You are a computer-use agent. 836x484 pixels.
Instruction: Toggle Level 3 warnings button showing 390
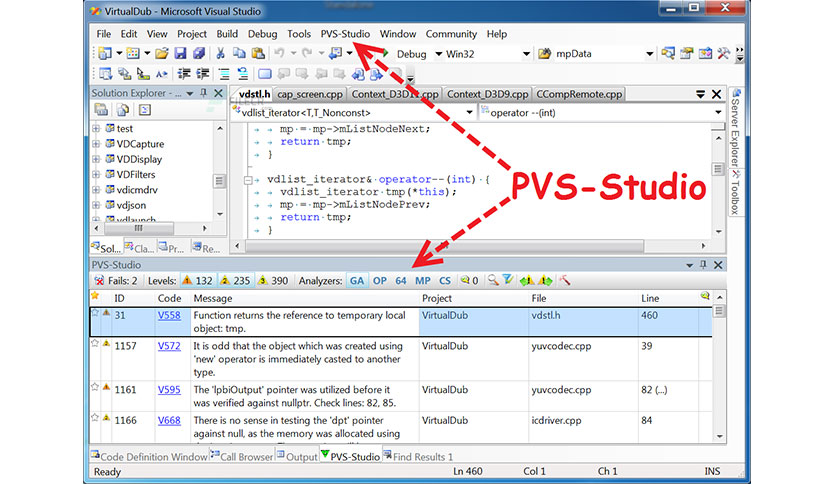coord(273,280)
